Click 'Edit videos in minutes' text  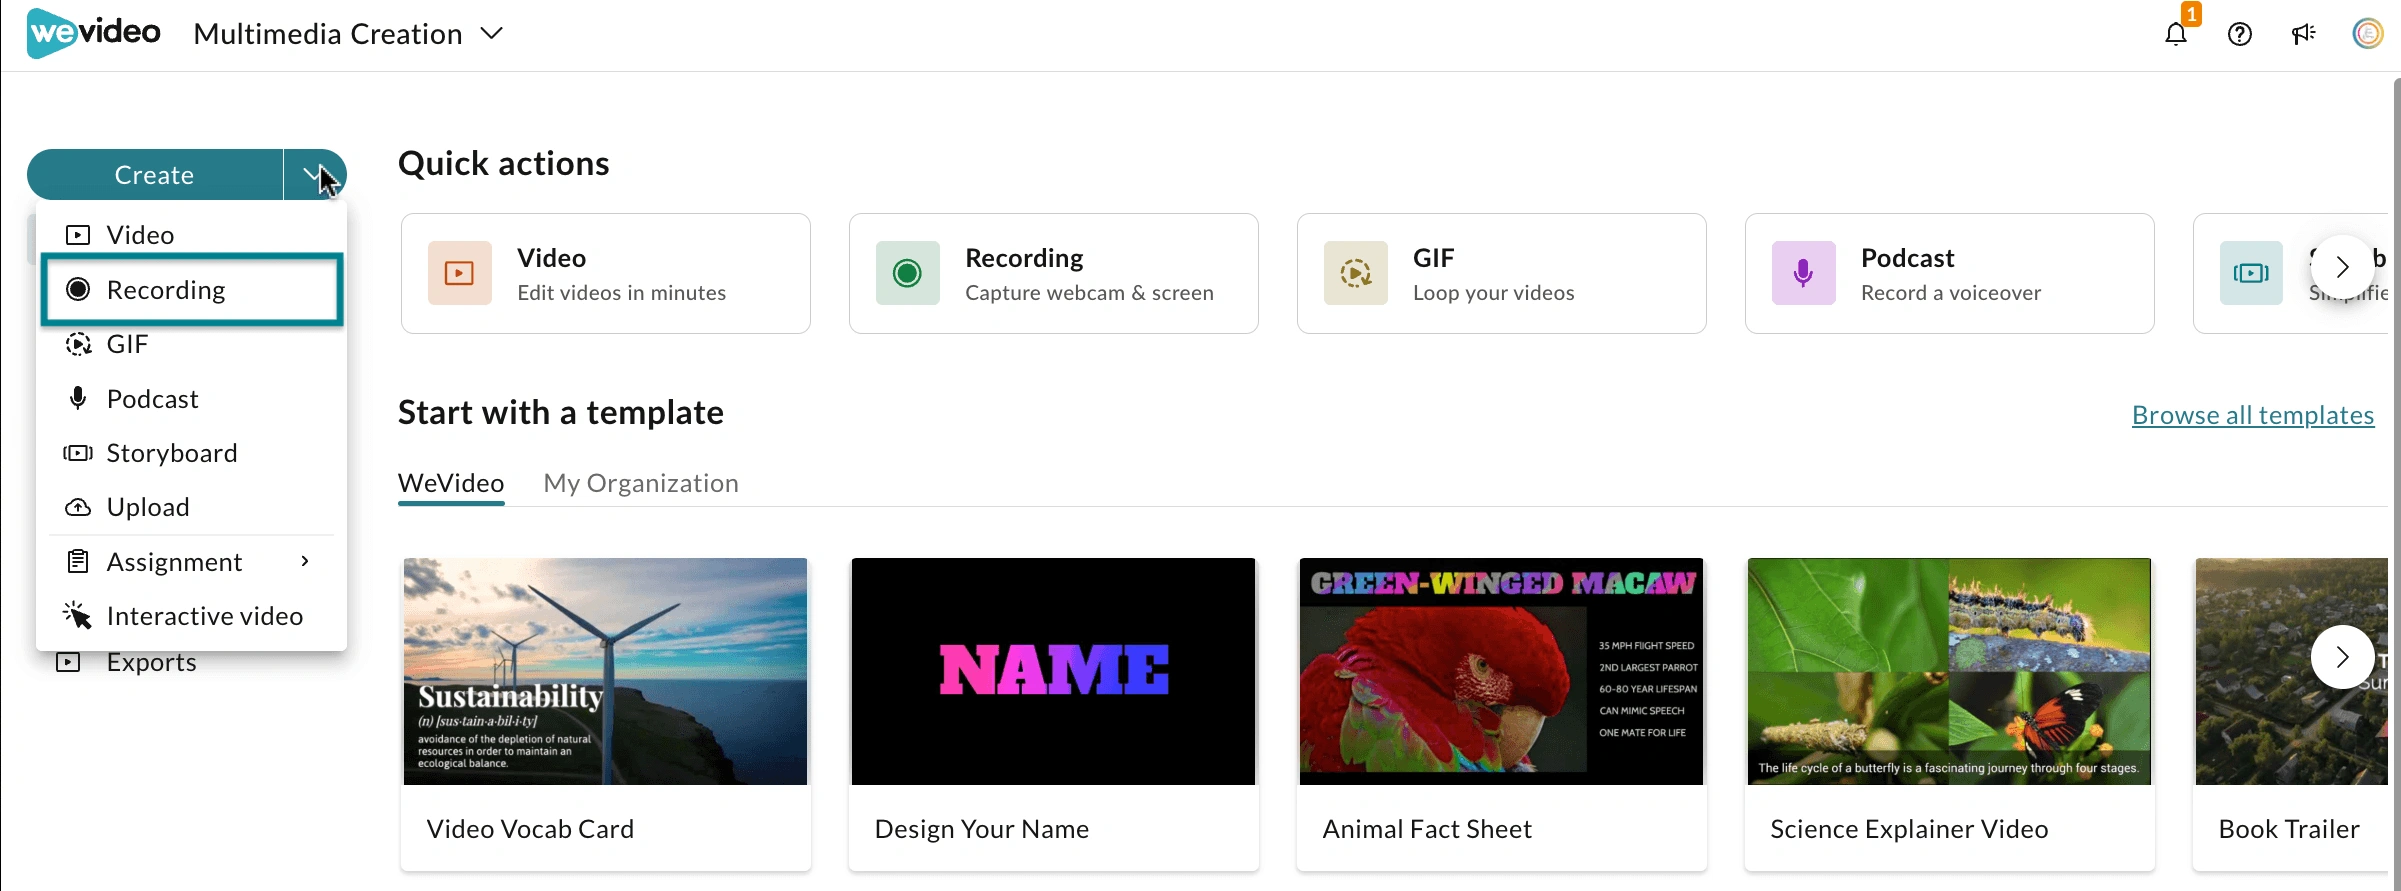(x=622, y=293)
